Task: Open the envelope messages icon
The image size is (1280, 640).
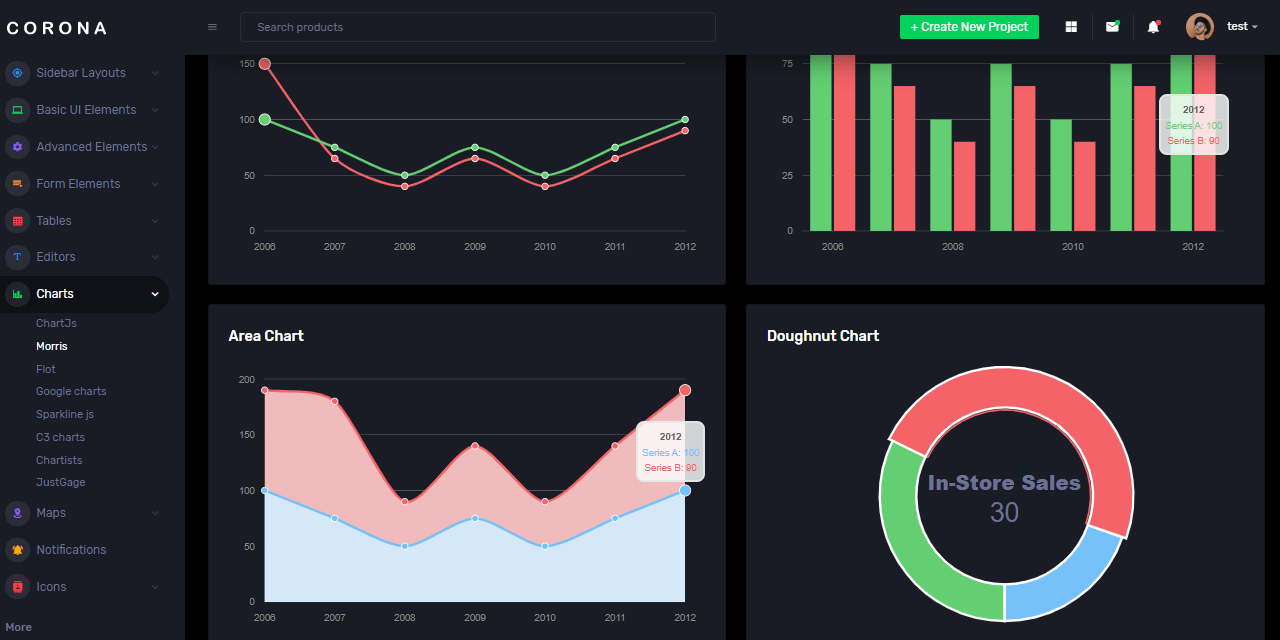Action: pyautogui.click(x=1112, y=27)
